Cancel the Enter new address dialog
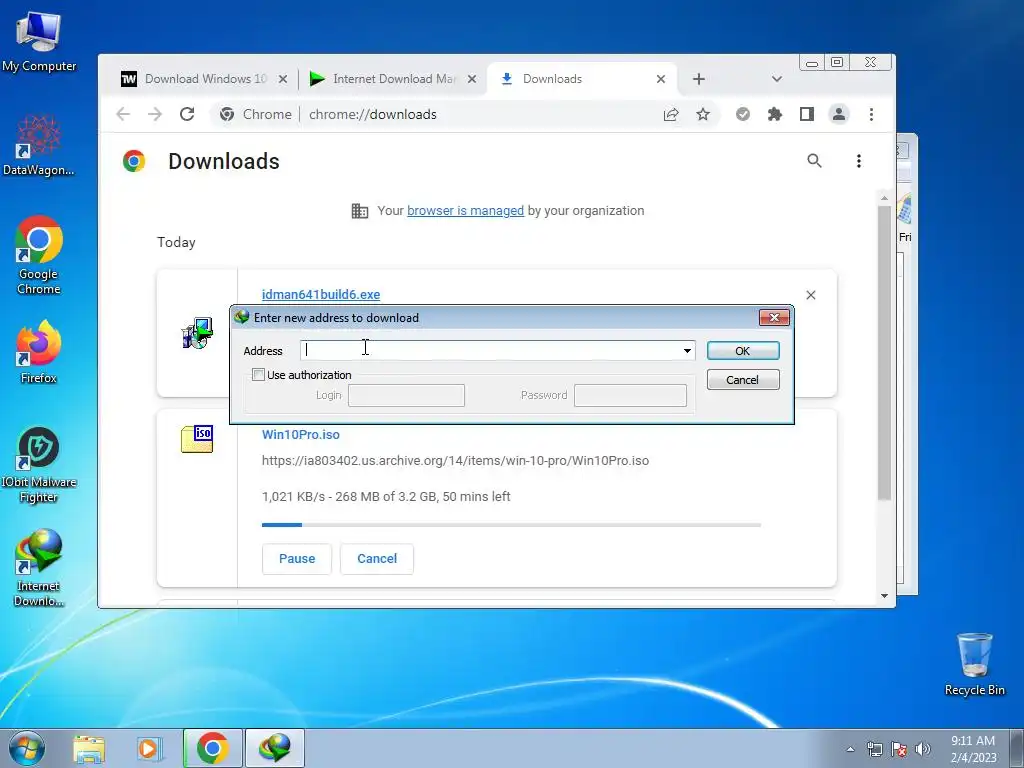 743,379
